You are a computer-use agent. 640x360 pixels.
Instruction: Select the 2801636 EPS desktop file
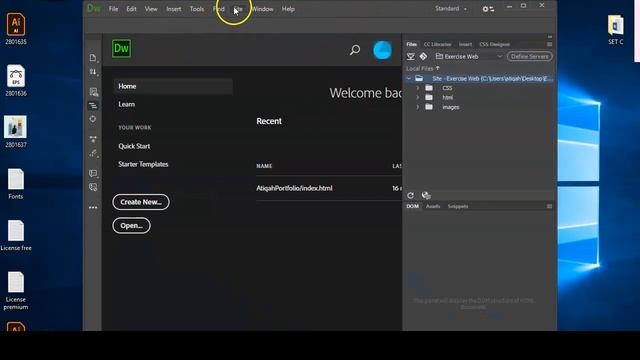click(16, 80)
